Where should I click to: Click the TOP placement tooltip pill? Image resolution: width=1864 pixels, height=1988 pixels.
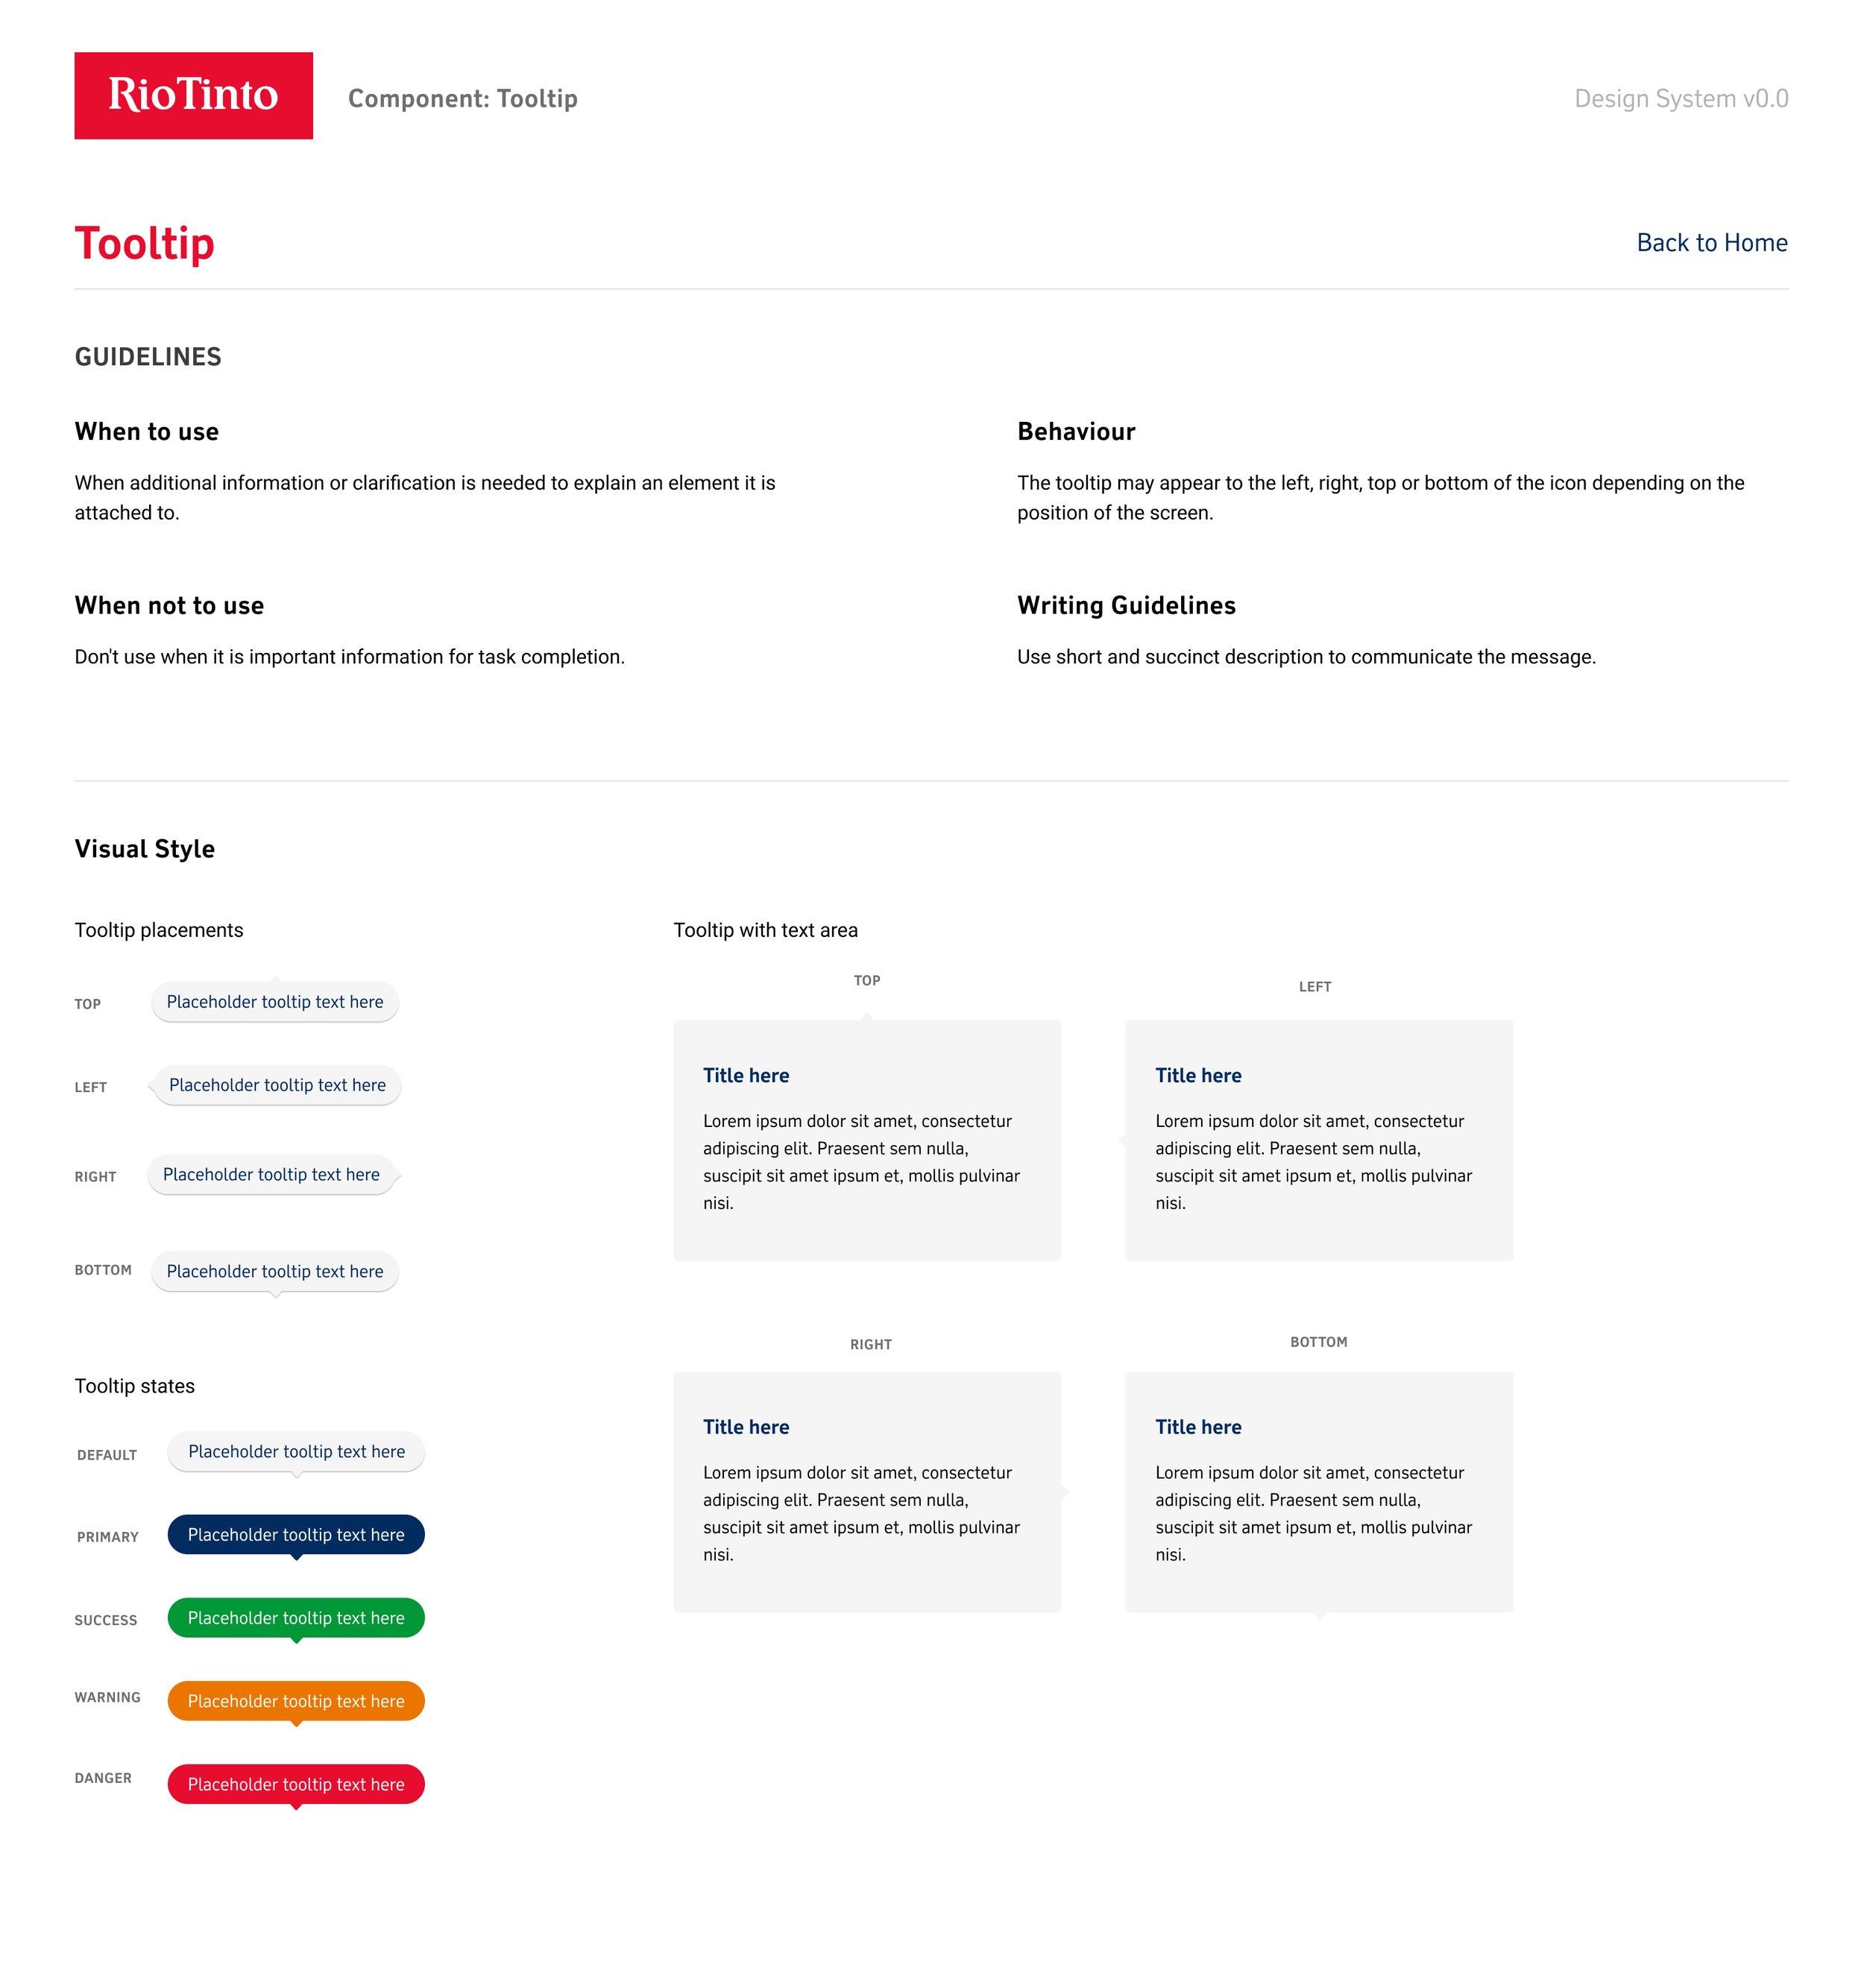click(x=275, y=1002)
